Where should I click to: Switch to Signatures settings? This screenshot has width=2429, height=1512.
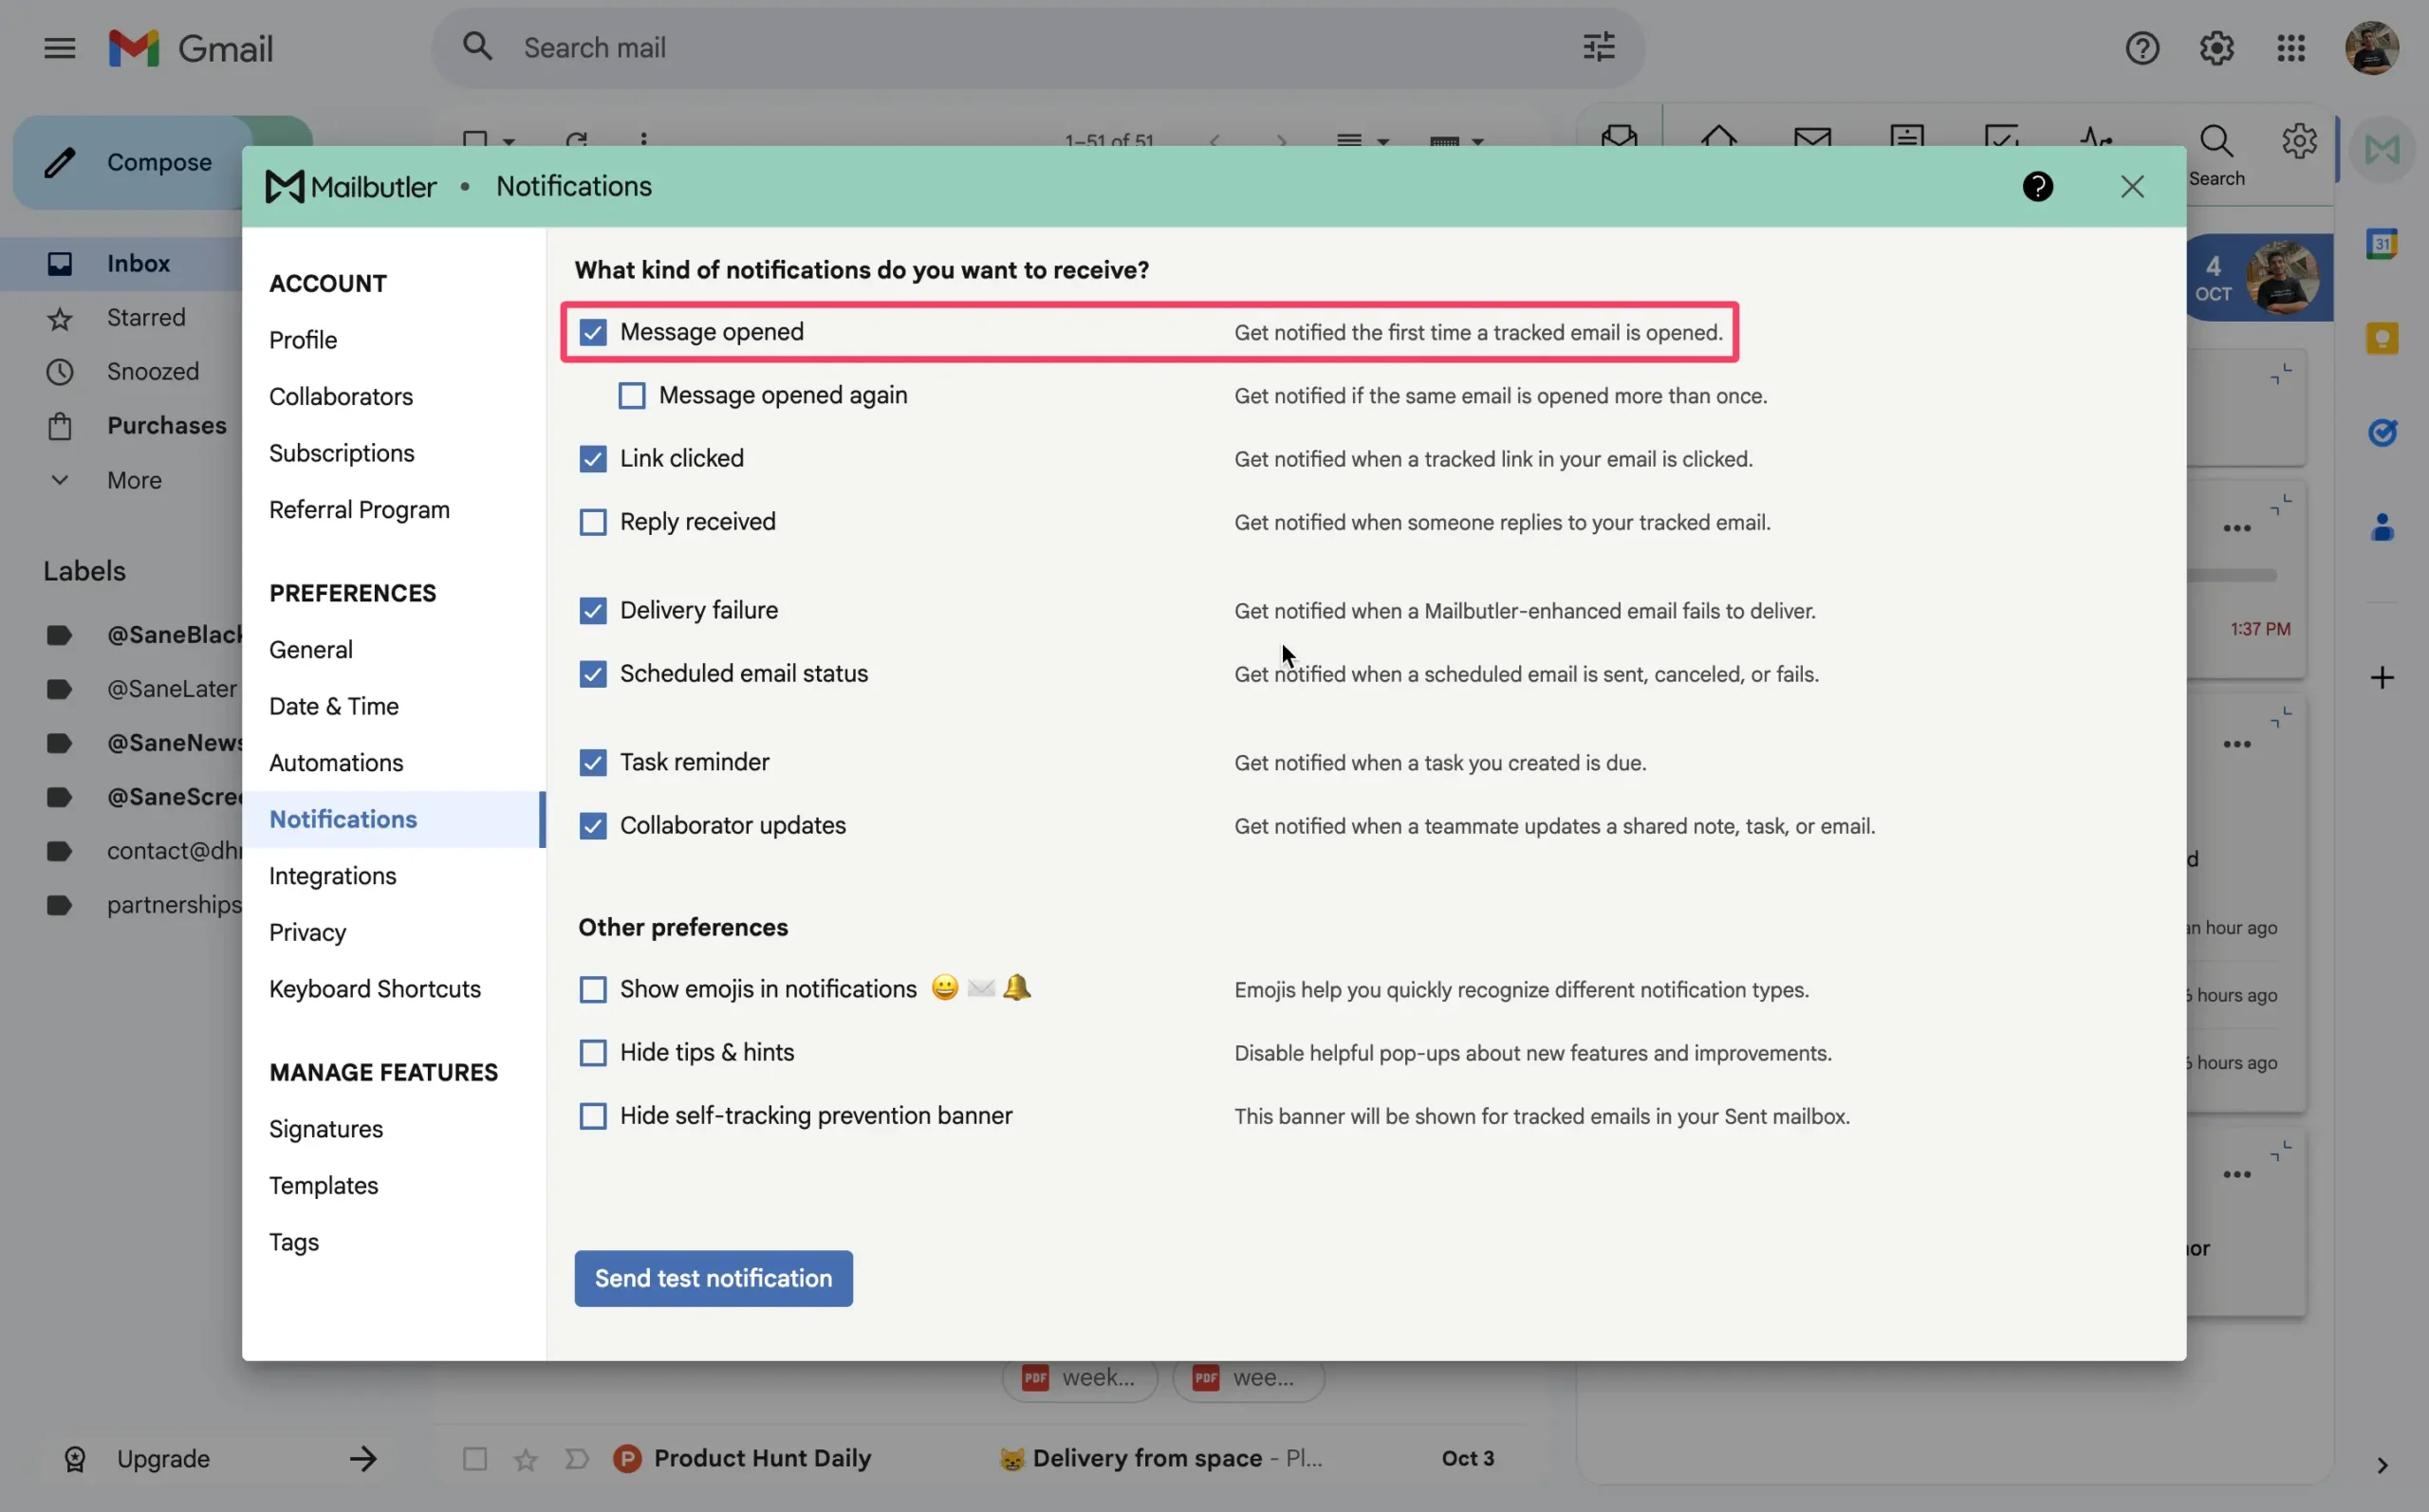tap(325, 1129)
